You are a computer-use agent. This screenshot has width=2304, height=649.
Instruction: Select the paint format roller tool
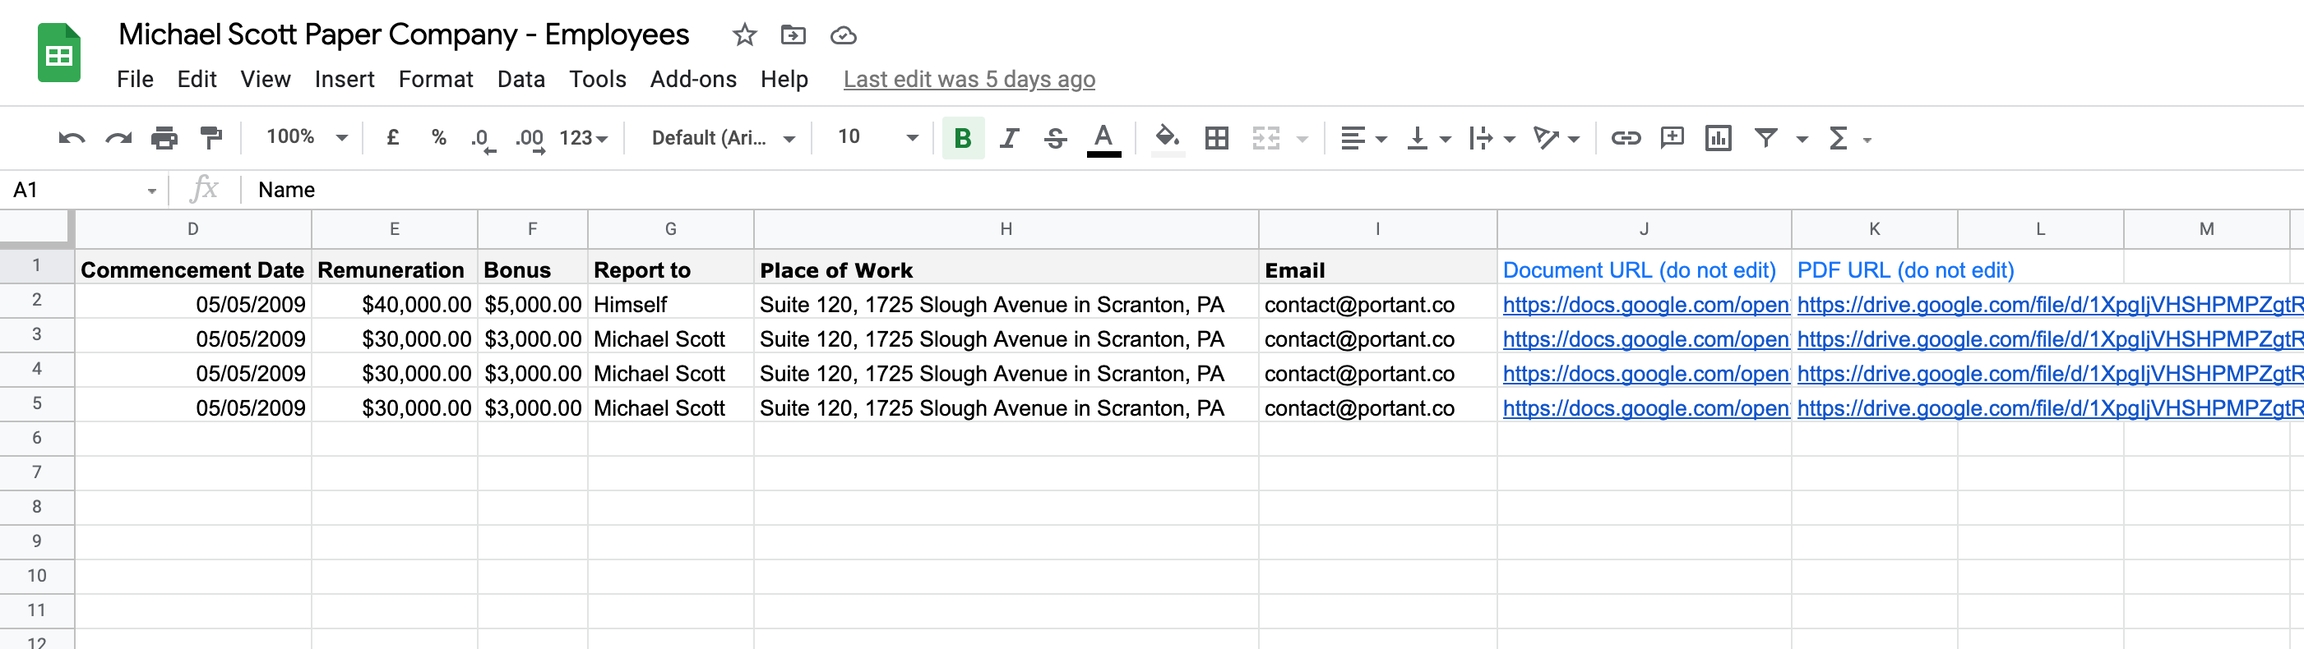coord(211,138)
